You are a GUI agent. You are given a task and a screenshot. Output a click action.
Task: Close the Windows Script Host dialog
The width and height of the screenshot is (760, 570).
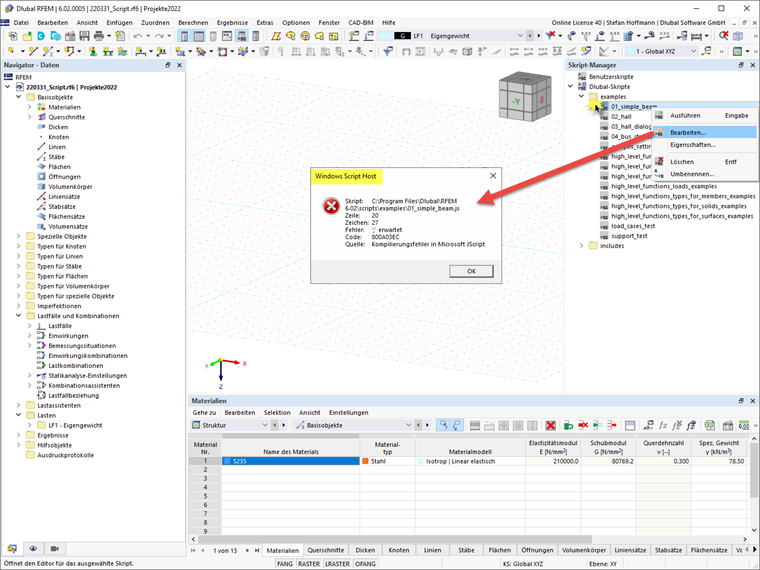coord(493,176)
